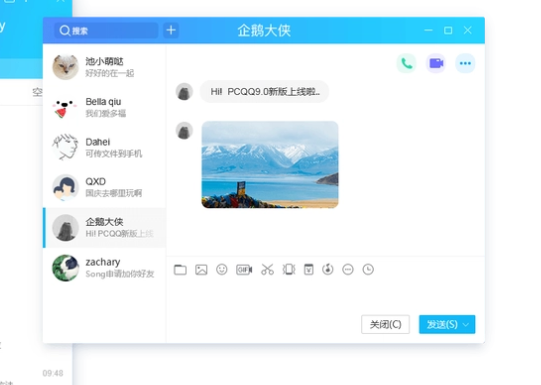Click the music share icon

(x=328, y=269)
